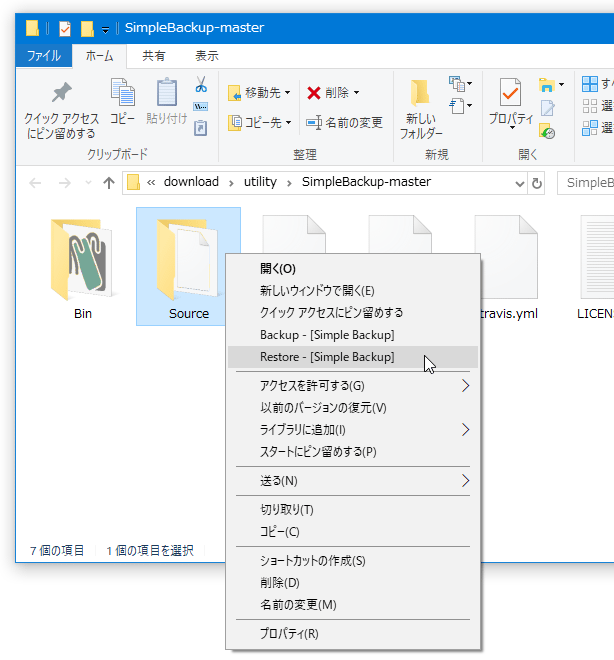The width and height of the screenshot is (614, 660).
Task: Click utility in the address path
Action: point(260,182)
